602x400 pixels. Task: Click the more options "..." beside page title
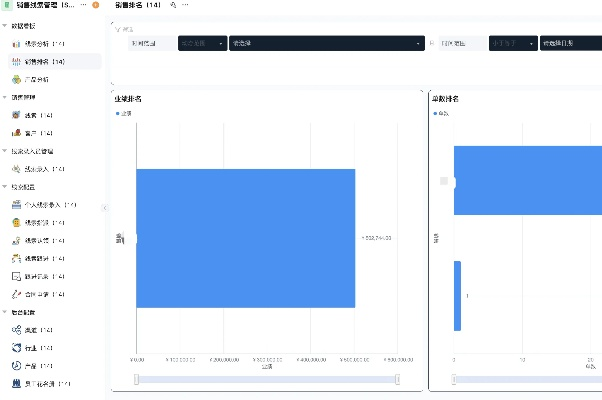click(x=186, y=6)
